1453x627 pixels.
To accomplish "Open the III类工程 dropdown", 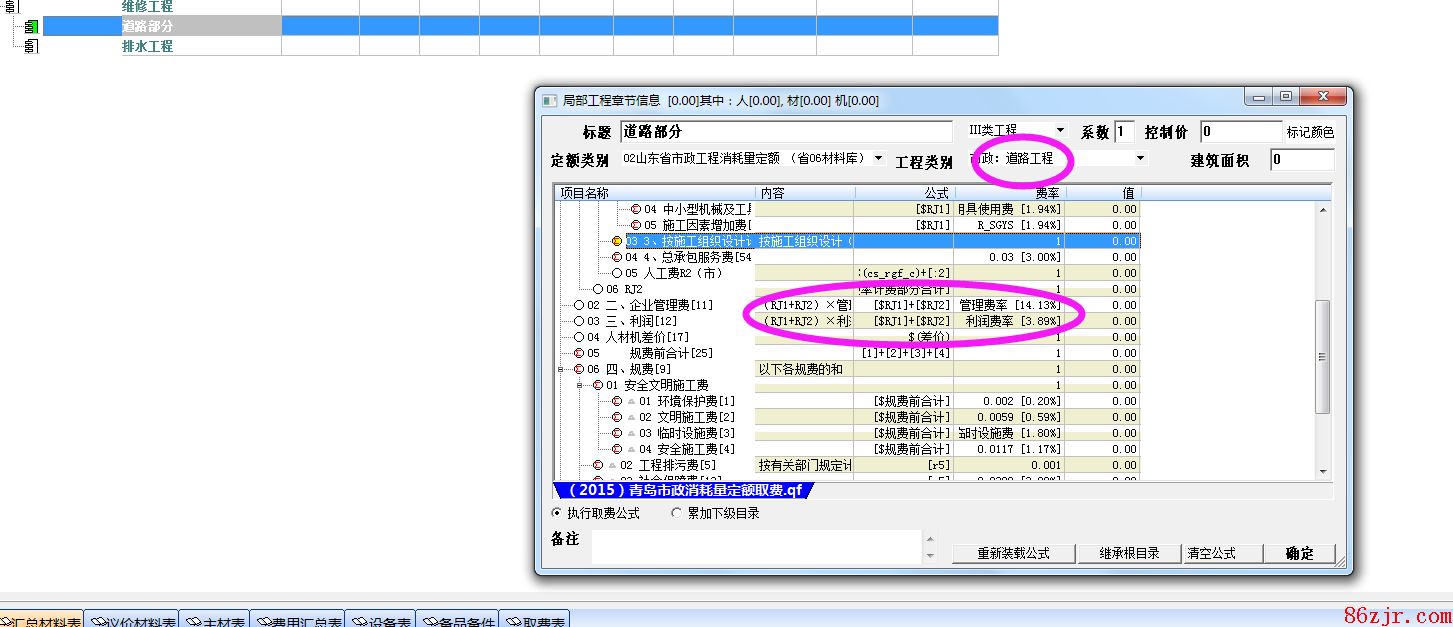I will coord(1060,130).
